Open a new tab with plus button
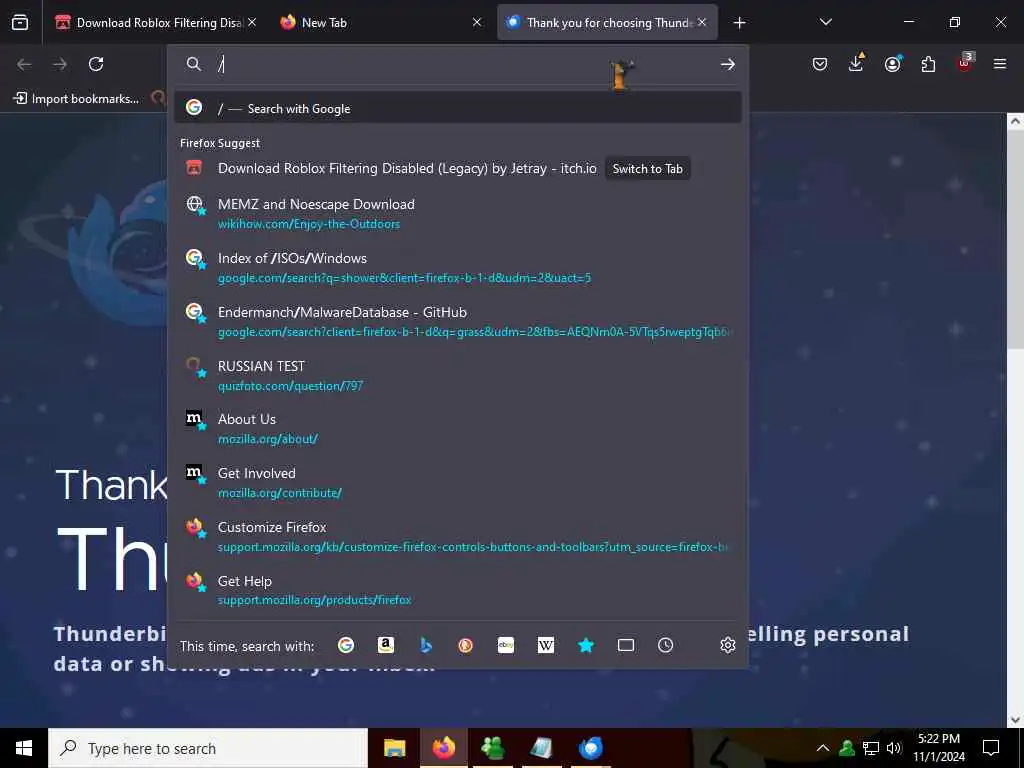This screenshot has height=768, width=1024. [x=739, y=23]
